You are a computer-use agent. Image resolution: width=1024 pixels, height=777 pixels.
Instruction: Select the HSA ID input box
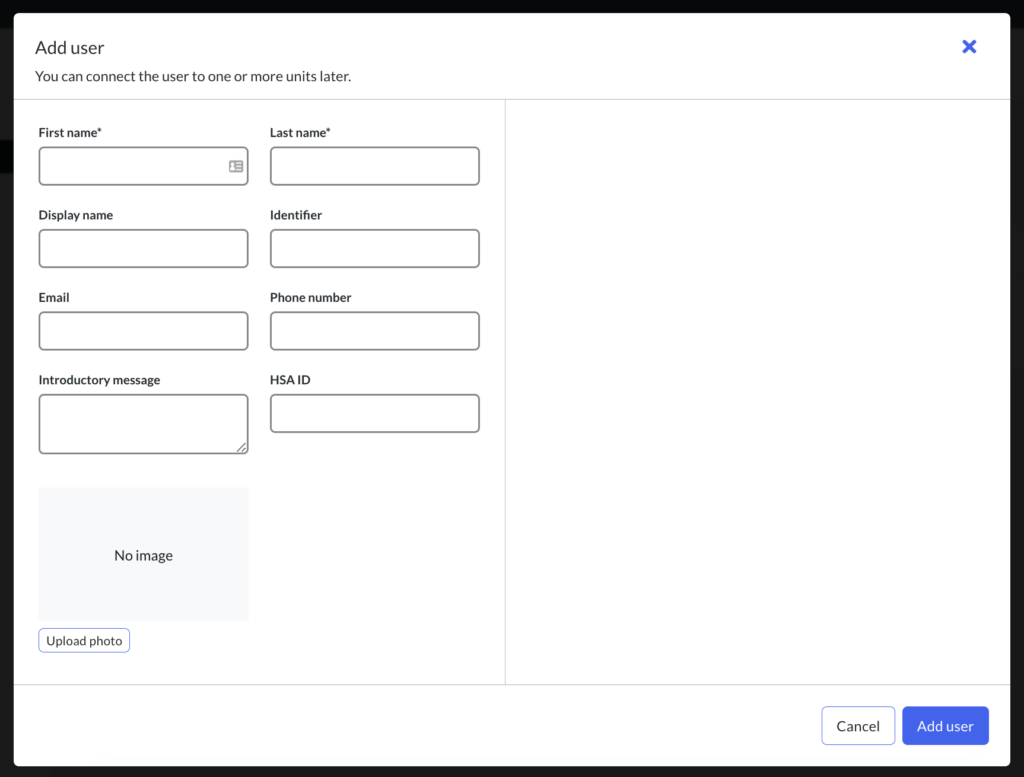tap(374, 413)
